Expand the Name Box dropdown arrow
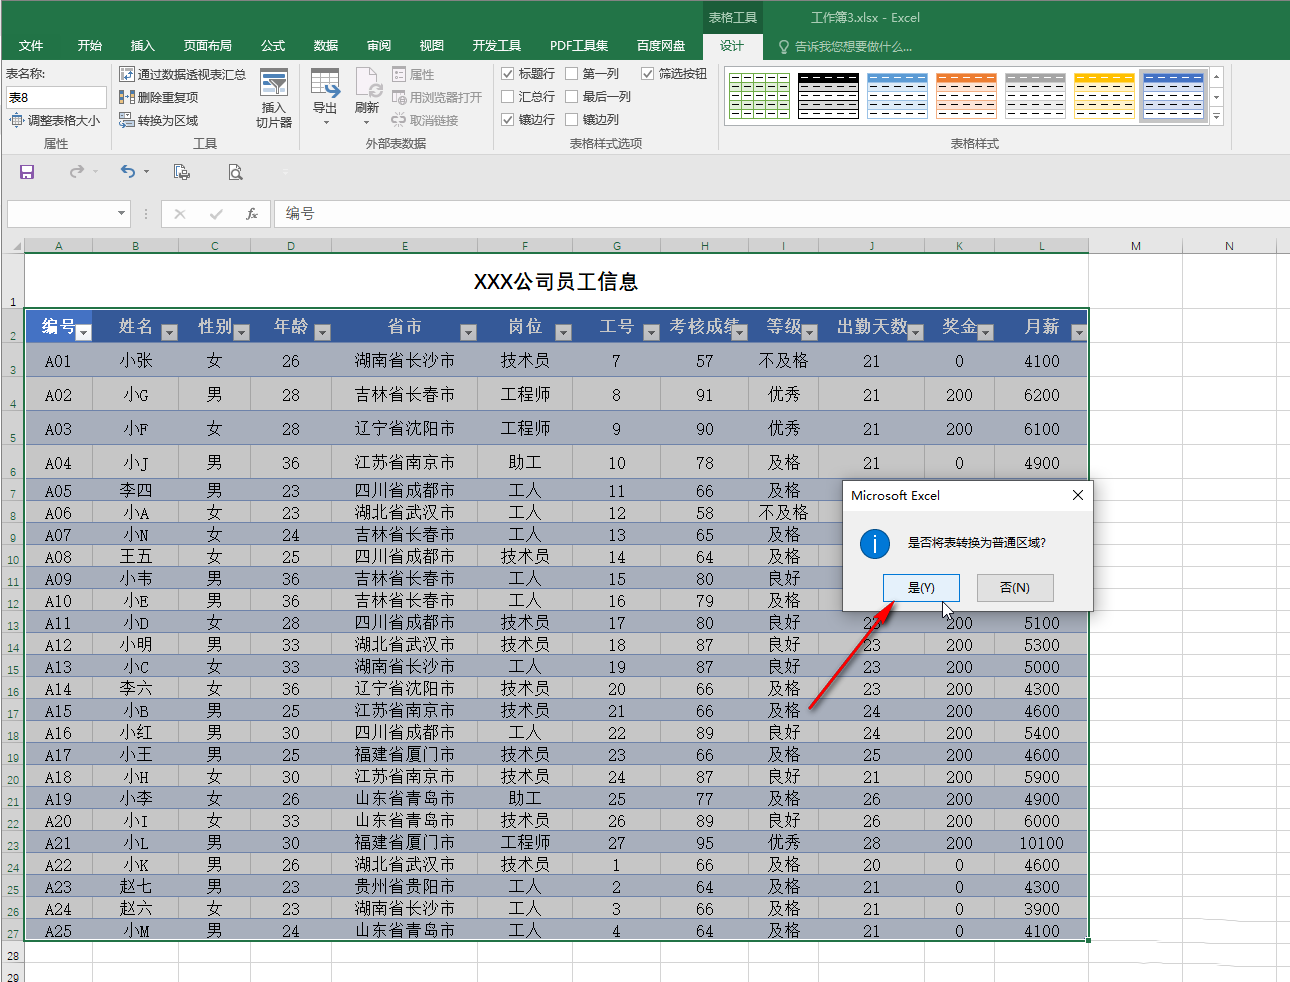 (122, 214)
